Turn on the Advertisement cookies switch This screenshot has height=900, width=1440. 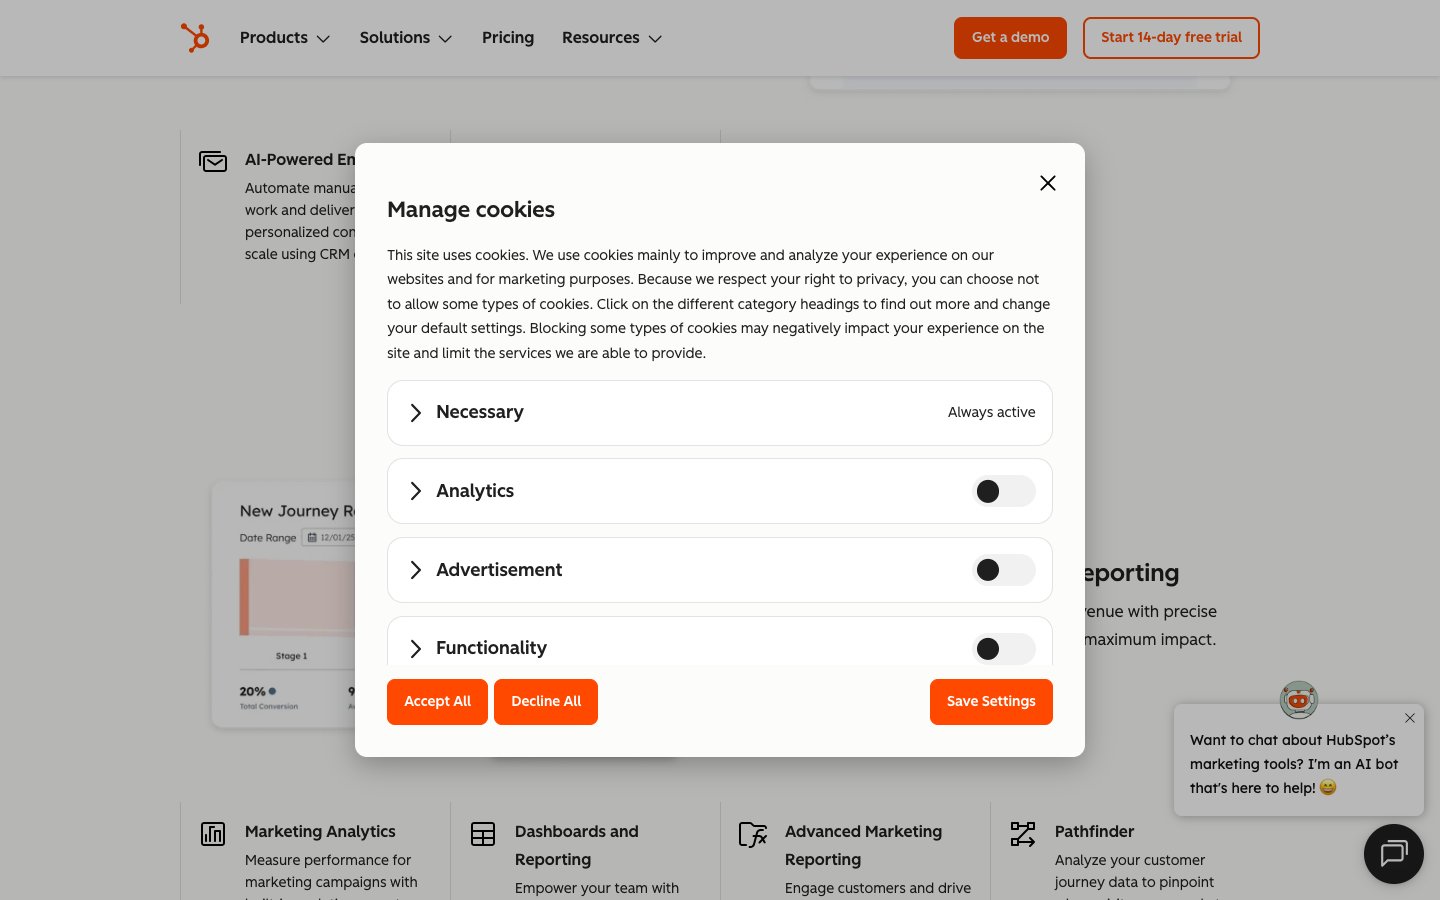pyautogui.click(x=1003, y=570)
